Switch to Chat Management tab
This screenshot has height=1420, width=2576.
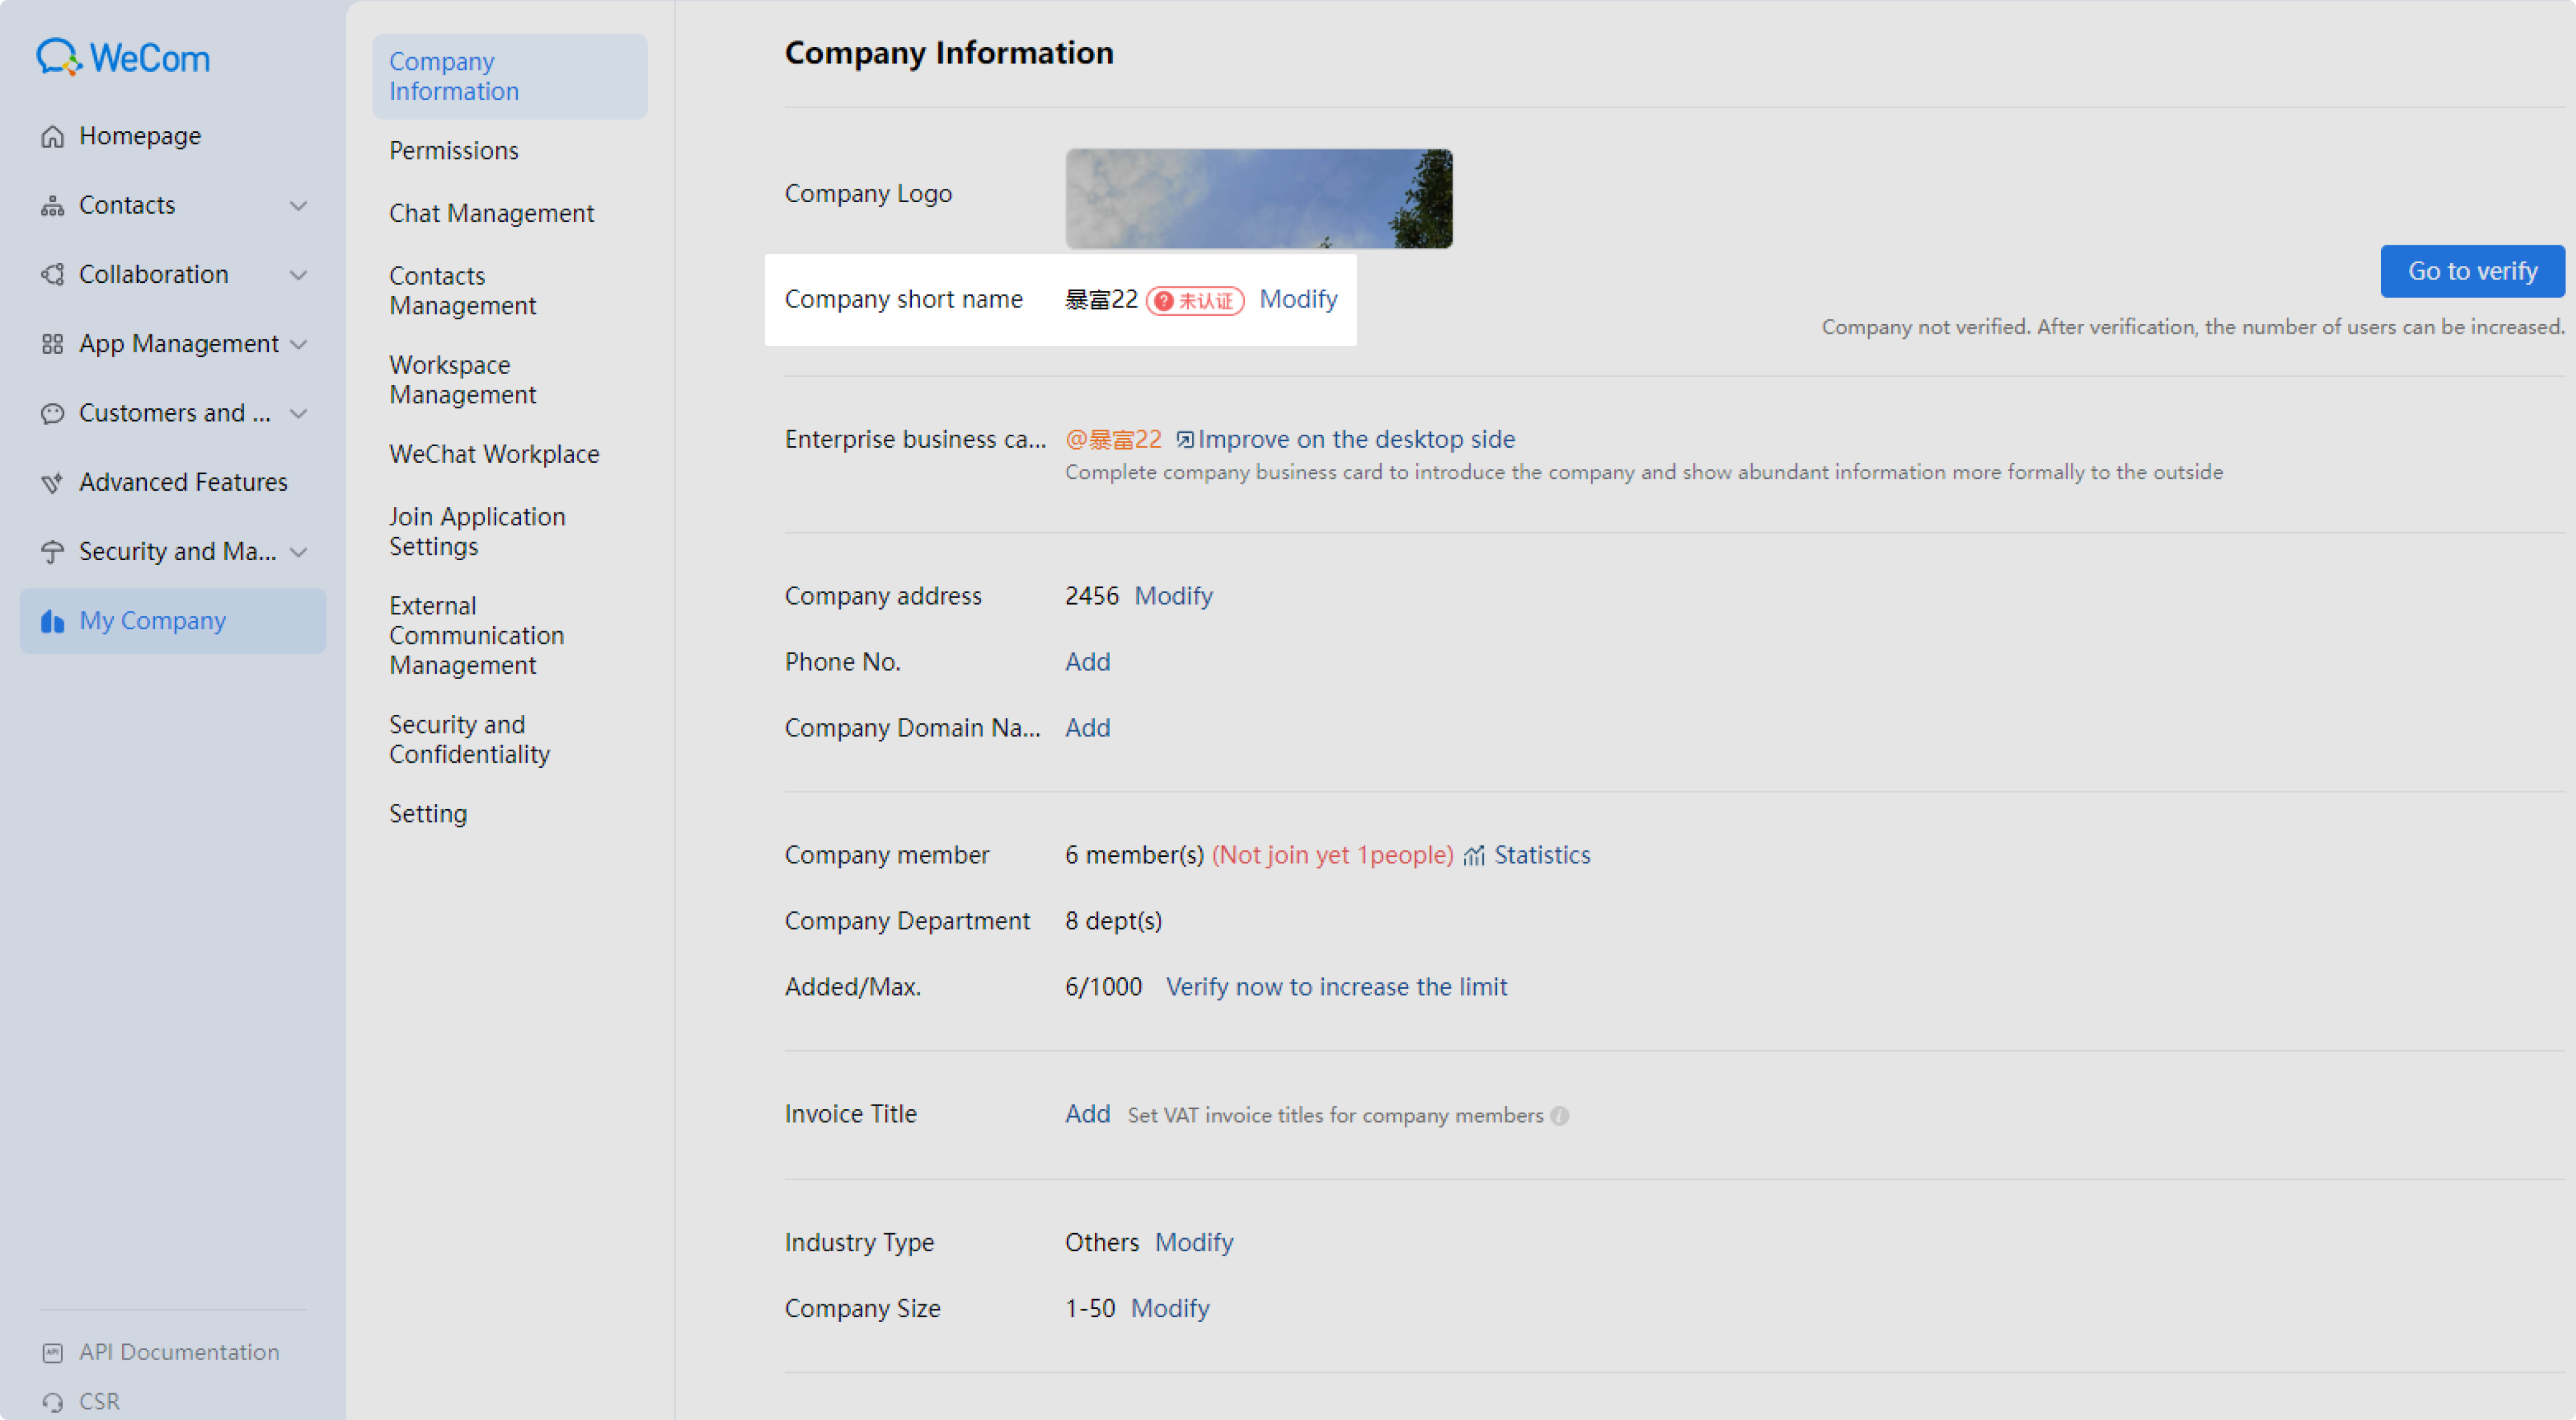tap(491, 214)
